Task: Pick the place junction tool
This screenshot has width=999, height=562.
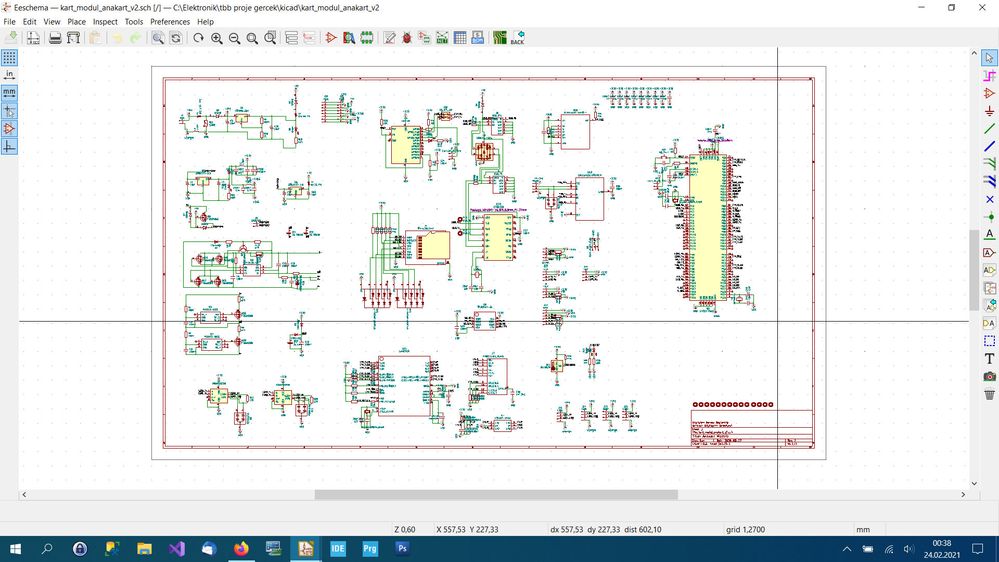Action: [x=989, y=217]
